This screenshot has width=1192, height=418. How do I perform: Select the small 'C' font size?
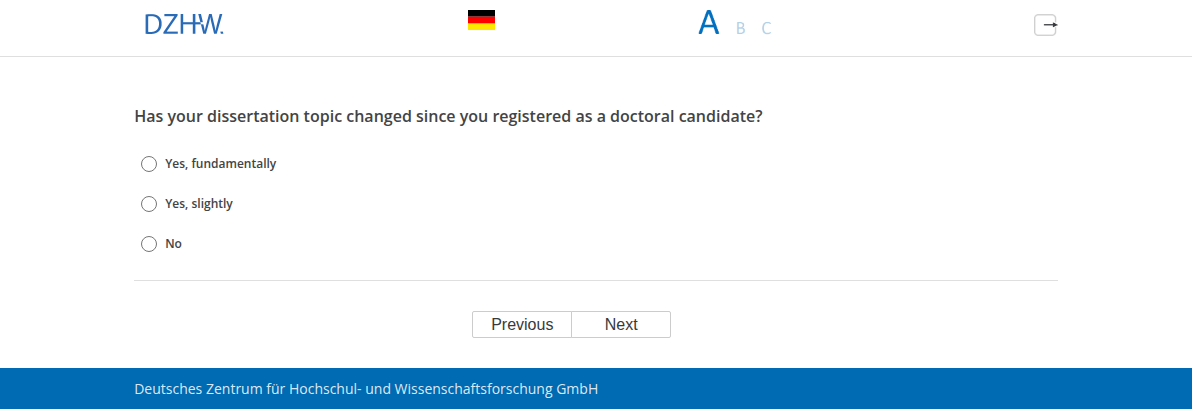click(766, 29)
